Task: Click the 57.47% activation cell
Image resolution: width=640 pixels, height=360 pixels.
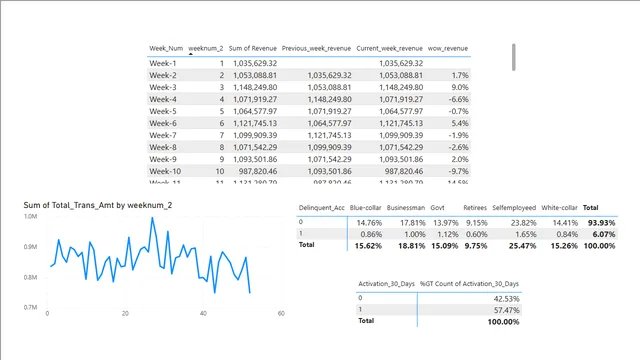Action: pos(507,310)
